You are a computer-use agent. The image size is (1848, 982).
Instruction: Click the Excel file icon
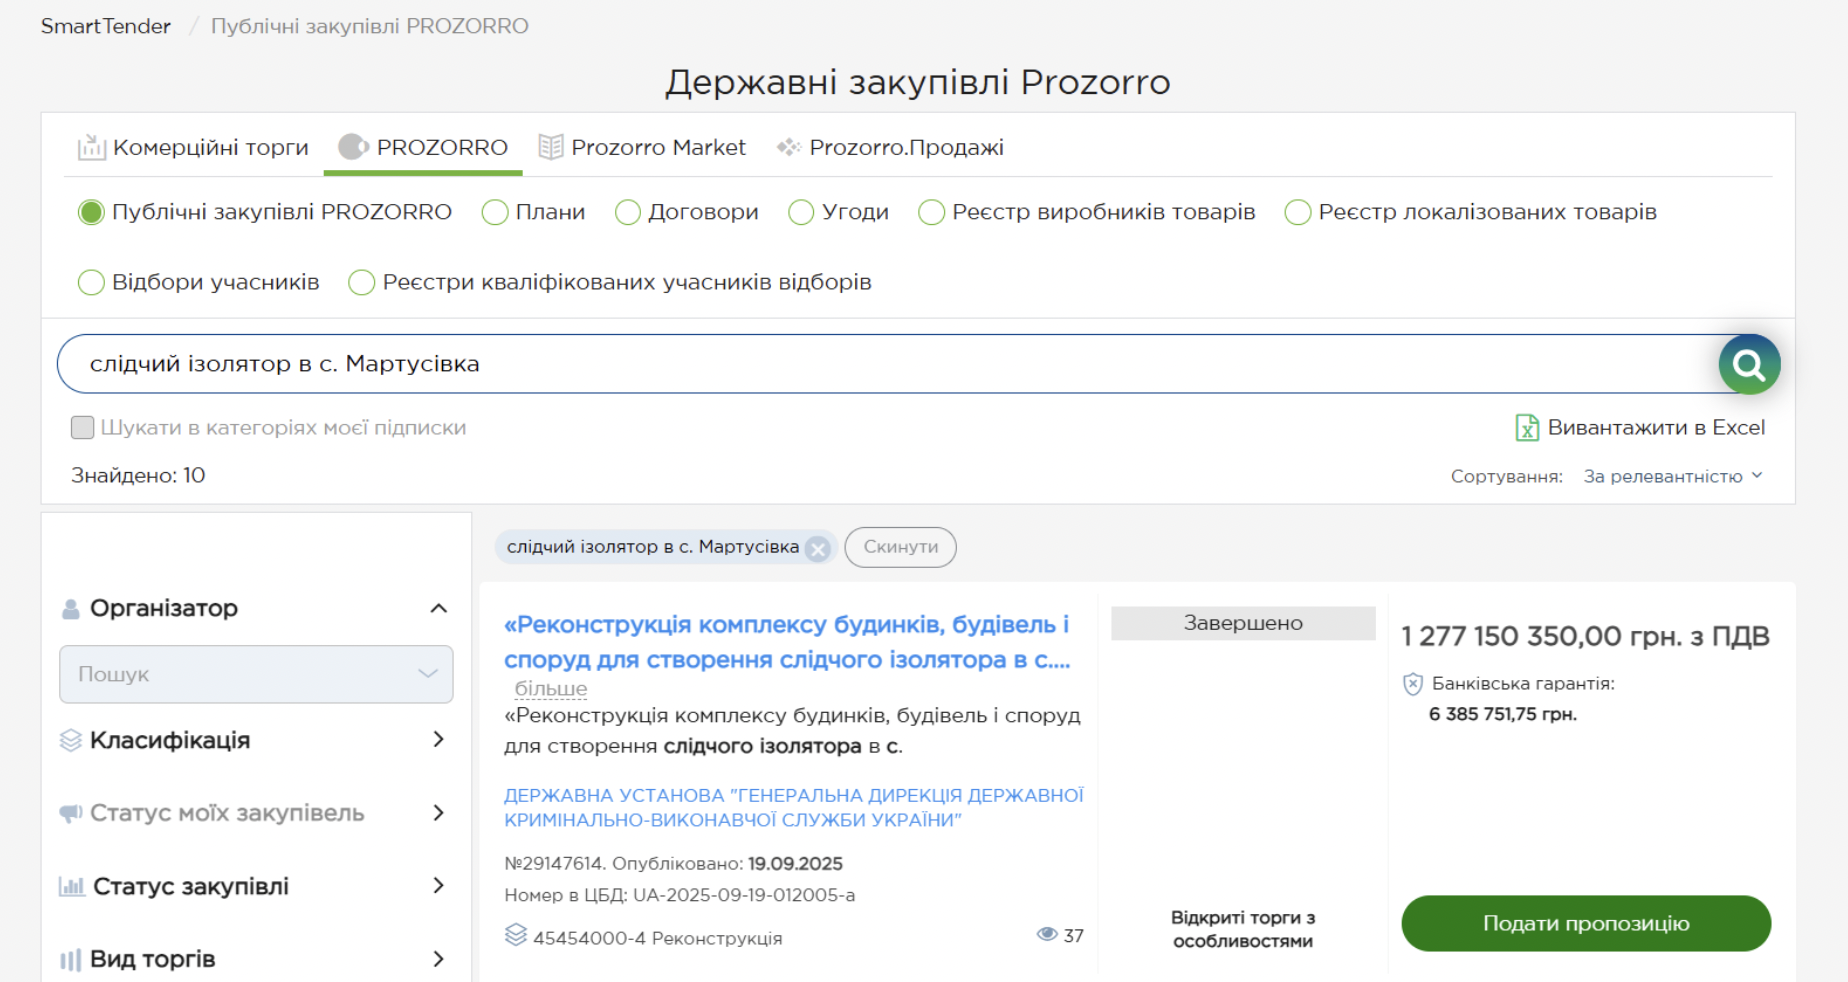pos(1527,428)
